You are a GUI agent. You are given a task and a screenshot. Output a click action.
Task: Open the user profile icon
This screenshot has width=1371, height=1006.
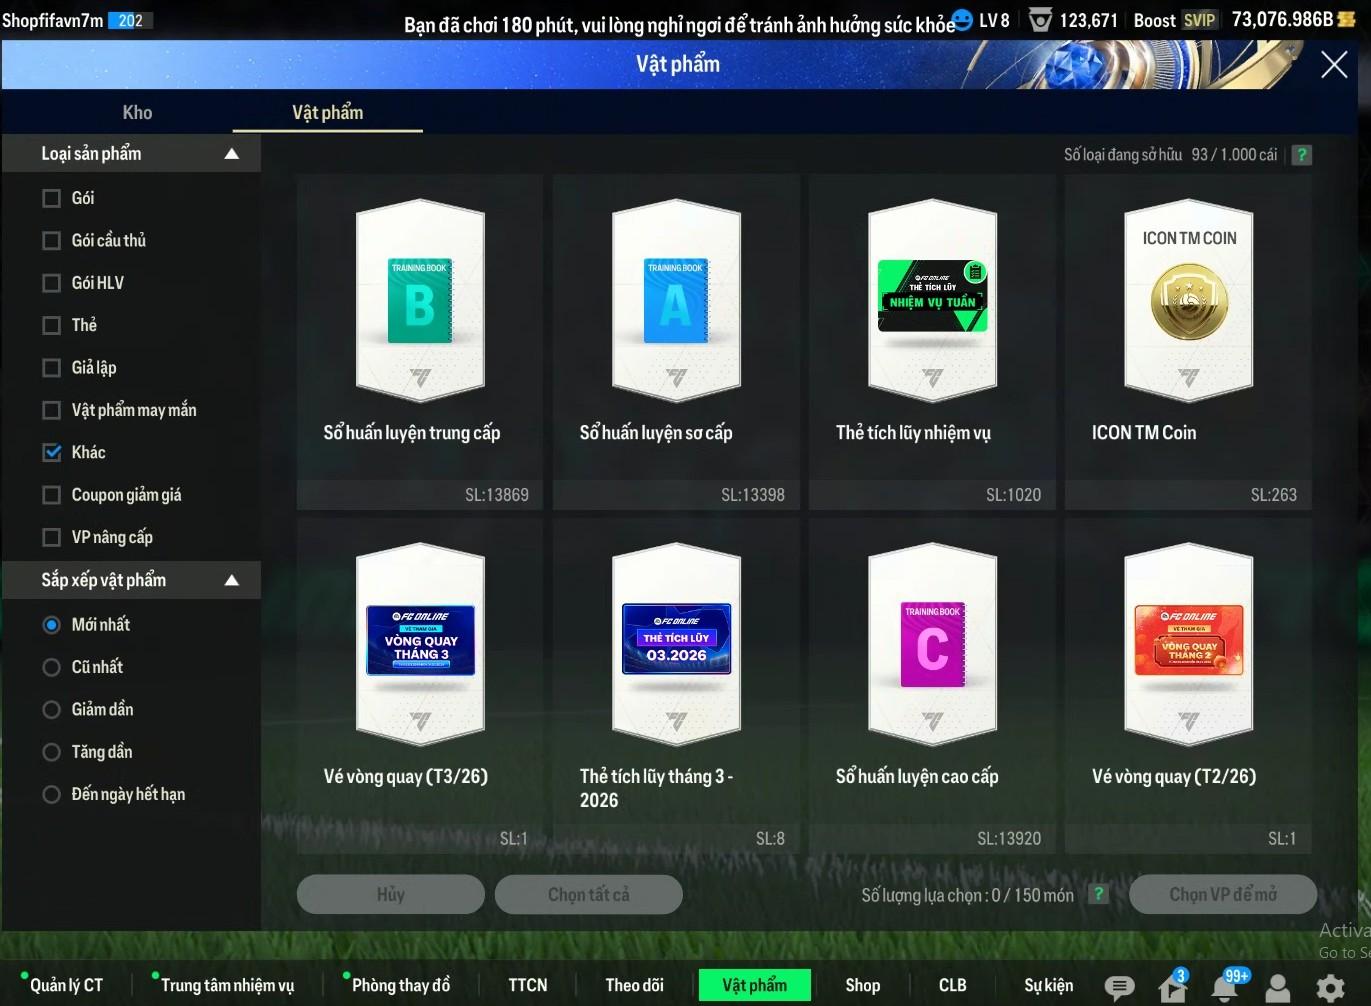pyautogui.click(x=1278, y=988)
